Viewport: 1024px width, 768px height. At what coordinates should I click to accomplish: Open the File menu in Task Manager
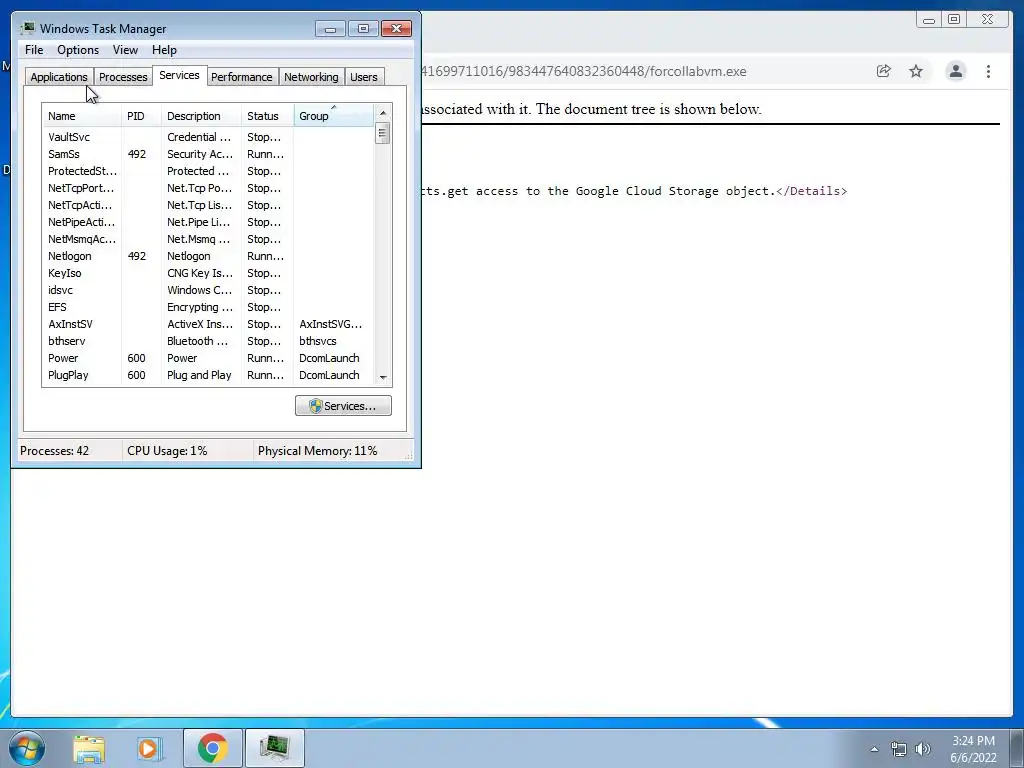click(34, 50)
